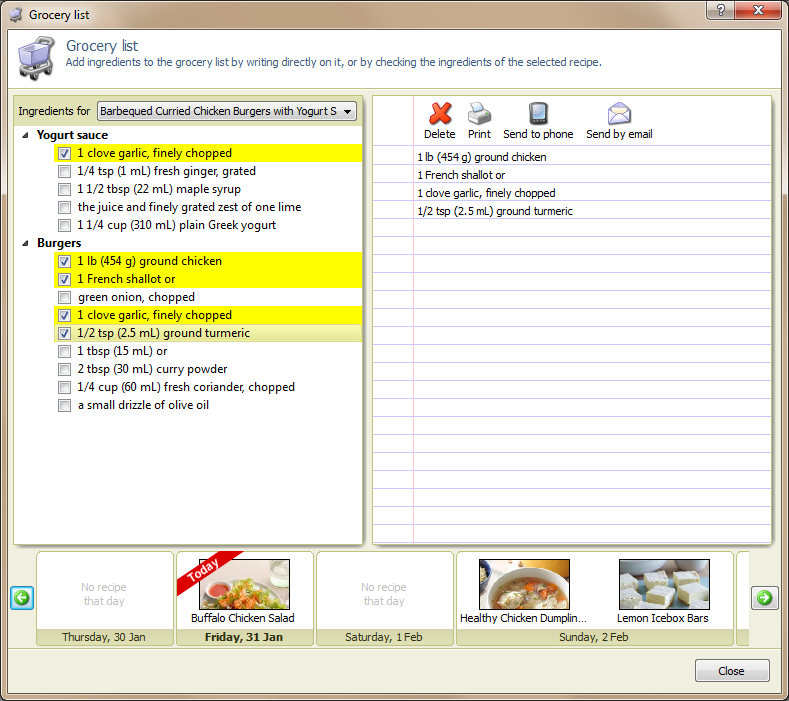Viewport: 789px width, 701px height.
Task: Click the Sunday, 2 Feb date label
Action: click(x=594, y=637)
